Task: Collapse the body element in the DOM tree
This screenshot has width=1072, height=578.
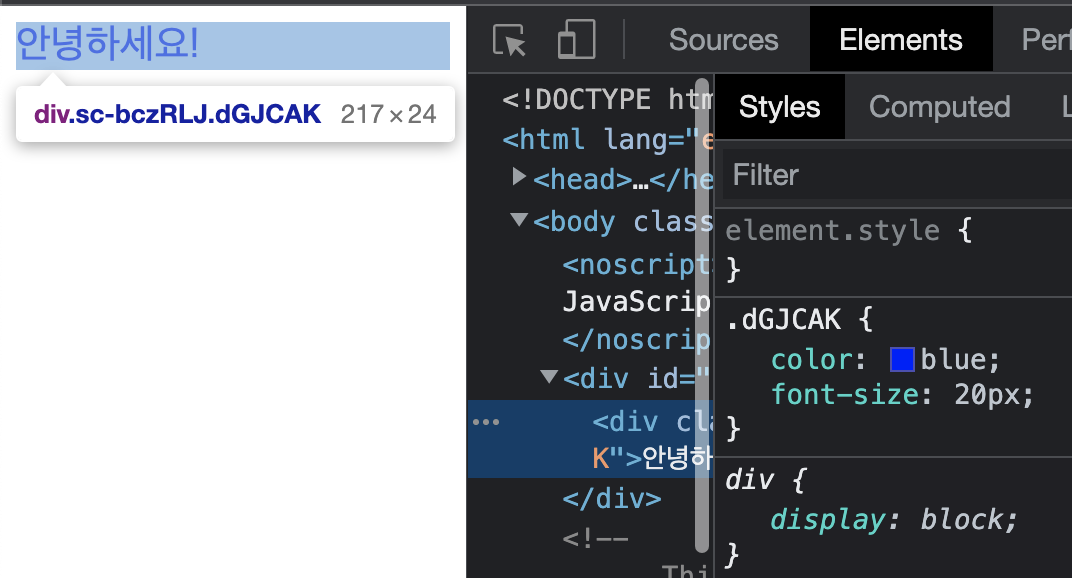Action: (518, 220)
